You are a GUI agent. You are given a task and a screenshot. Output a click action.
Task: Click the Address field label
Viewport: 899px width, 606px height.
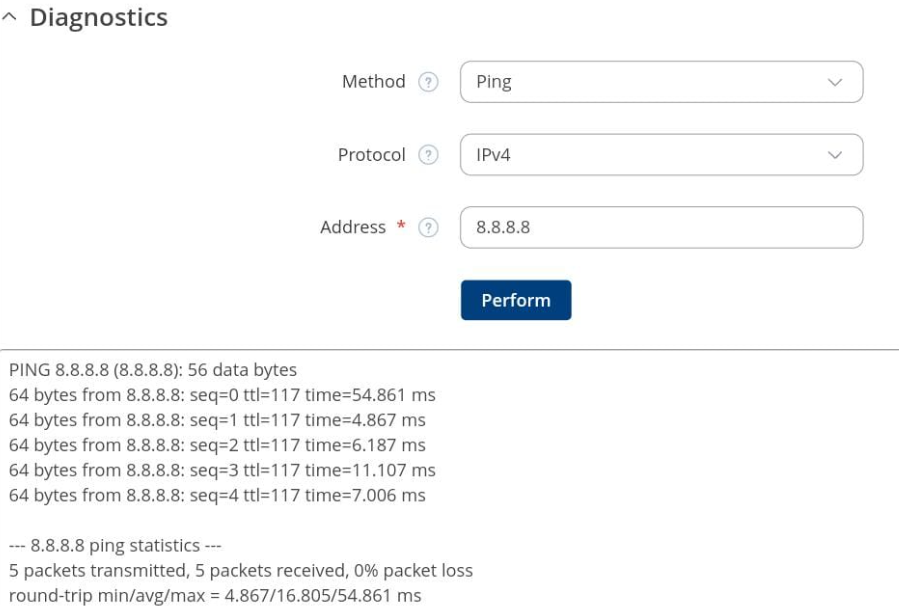click(352, 227)
